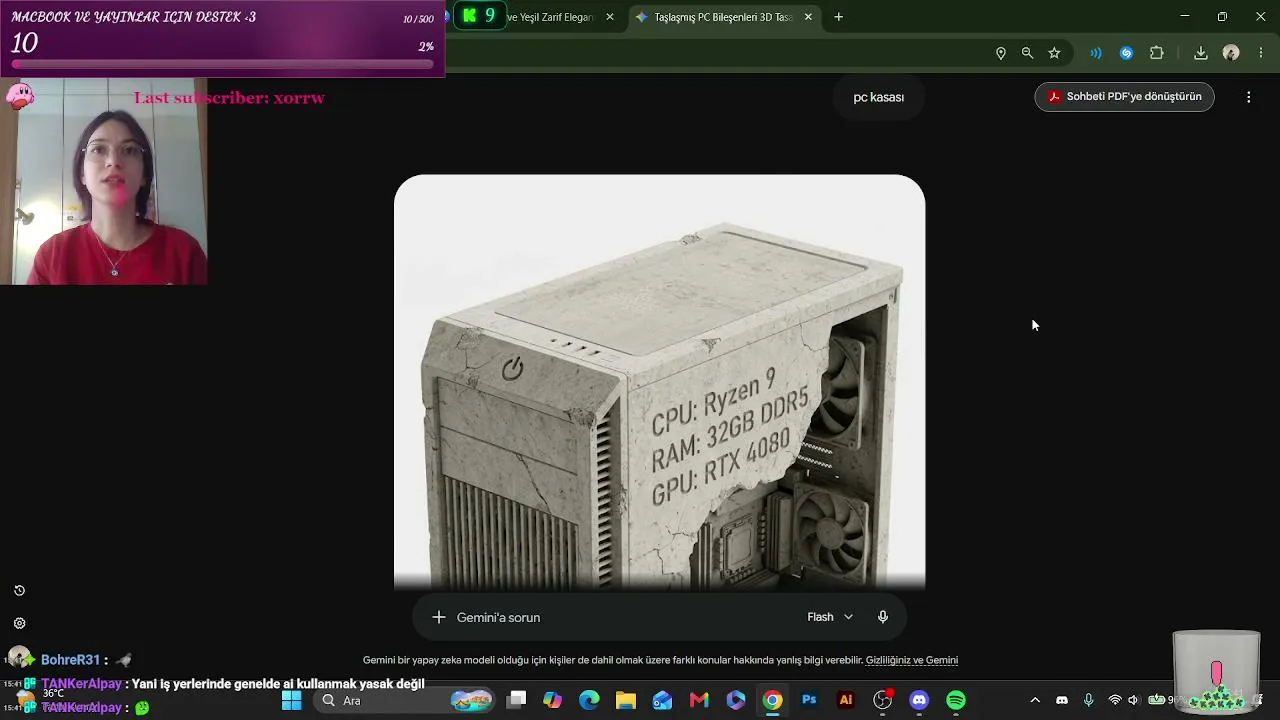Viewport: 1280px width, 720px height.
Task: Click the blue sound-wave extension icon
Action: [1096, 53]
